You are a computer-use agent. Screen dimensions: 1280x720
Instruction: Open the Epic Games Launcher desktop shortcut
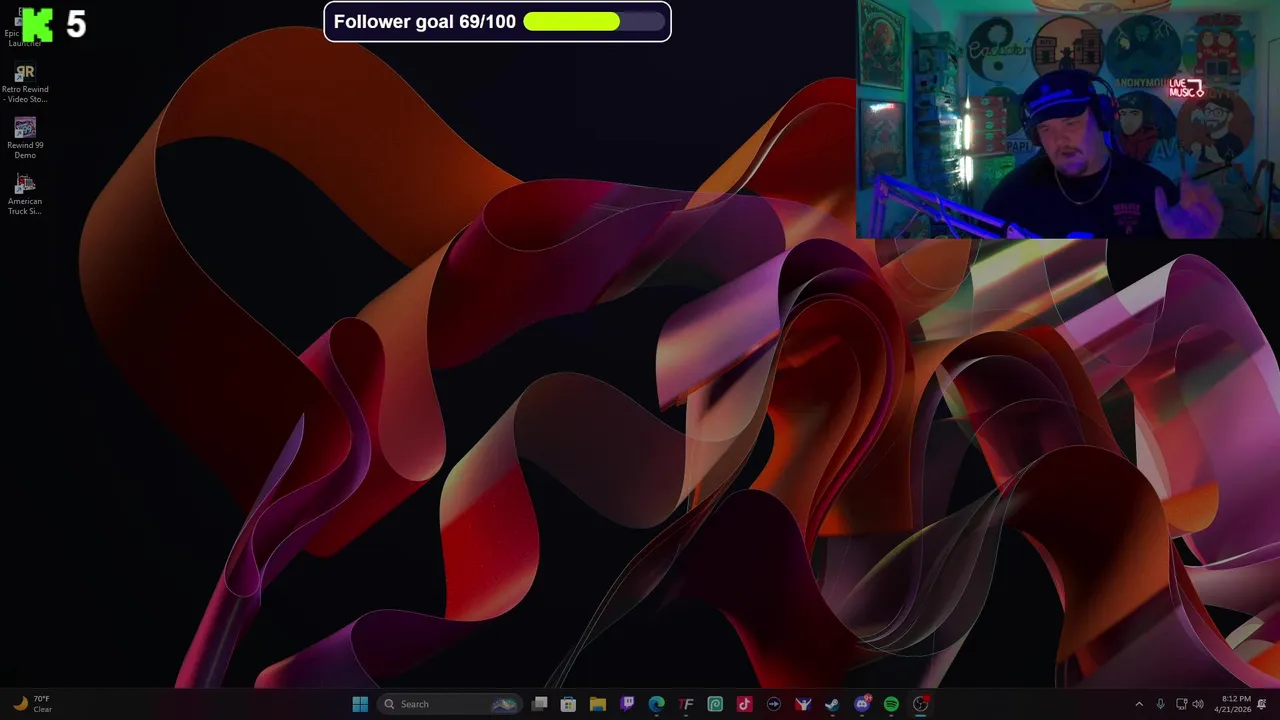pyautogui.click(x=25, y=28)
